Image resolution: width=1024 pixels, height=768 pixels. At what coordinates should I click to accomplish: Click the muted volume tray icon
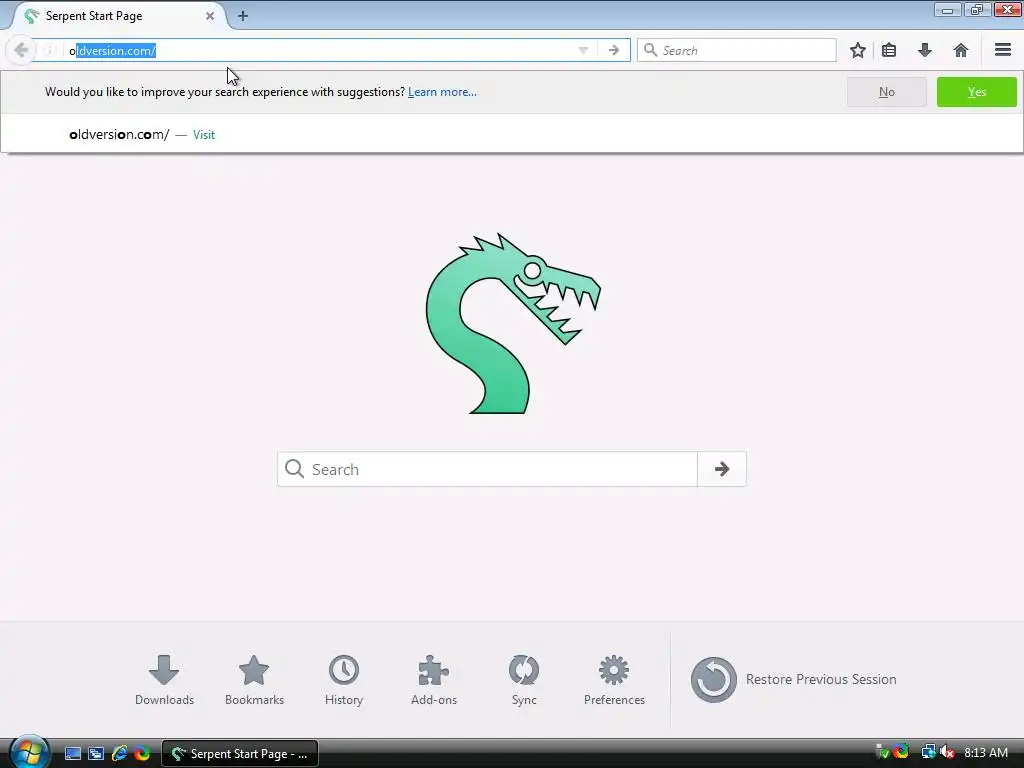click(x=947, y=752)
